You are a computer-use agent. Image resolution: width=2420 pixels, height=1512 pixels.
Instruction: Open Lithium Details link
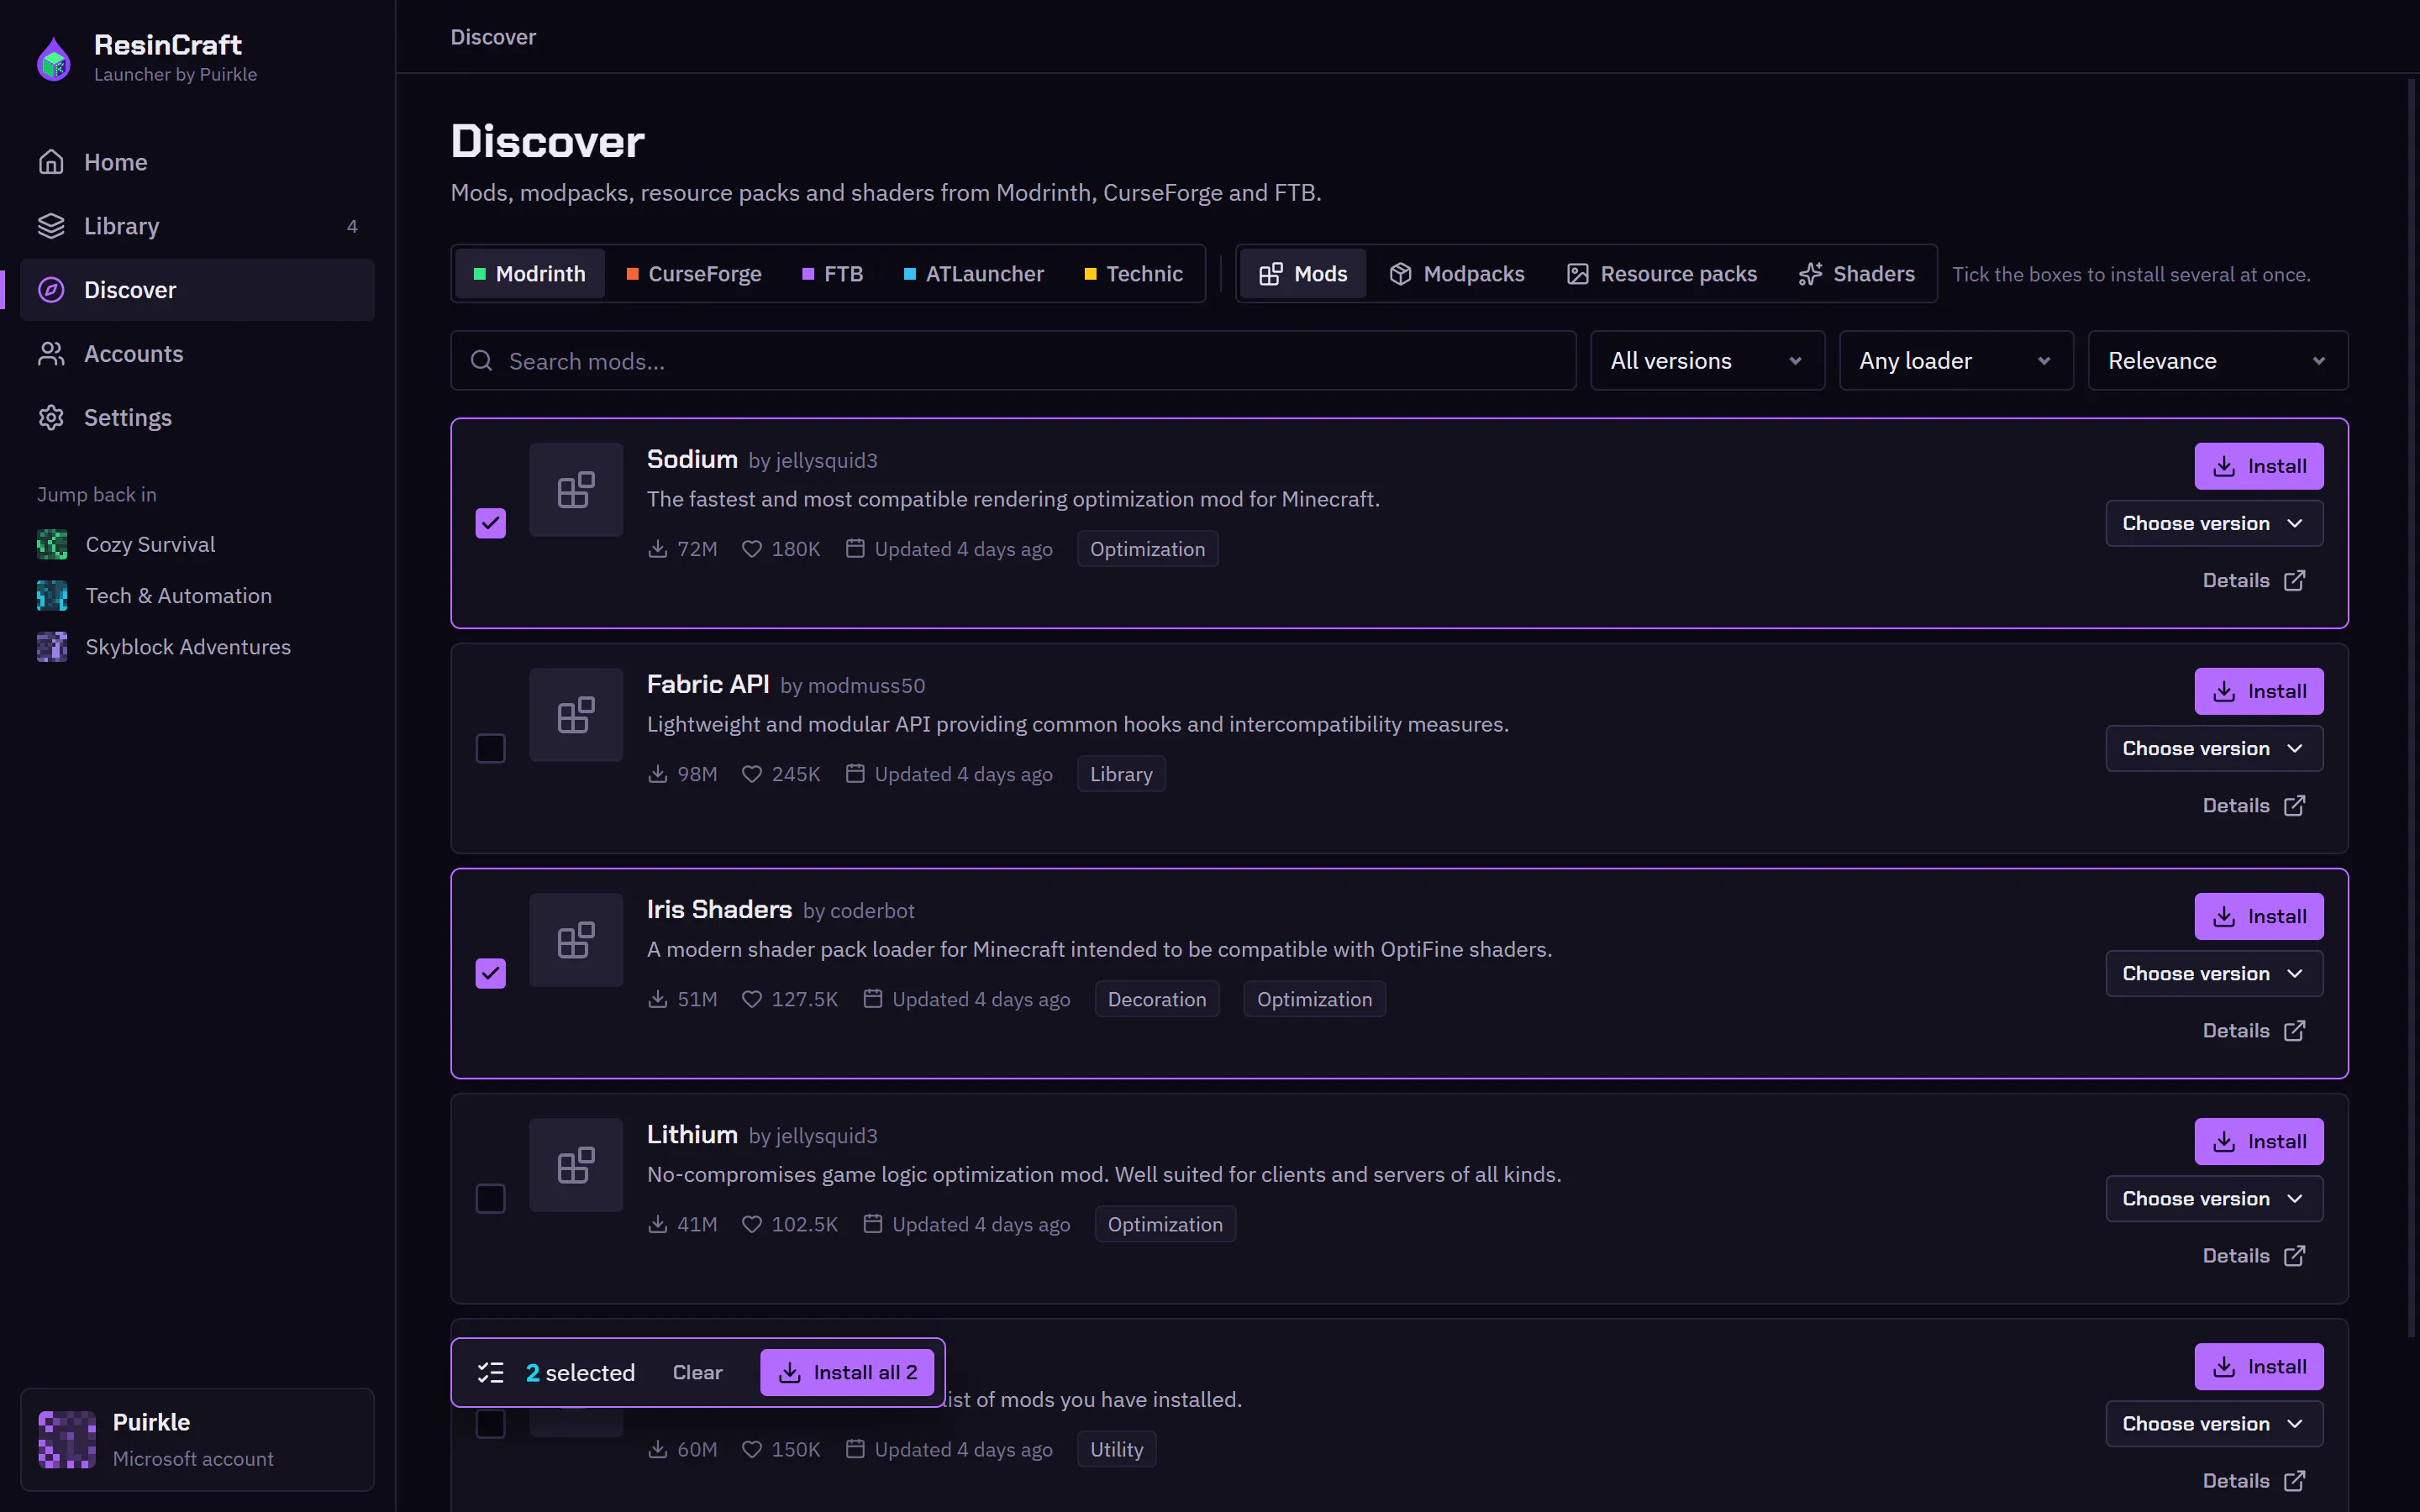2254,1256
